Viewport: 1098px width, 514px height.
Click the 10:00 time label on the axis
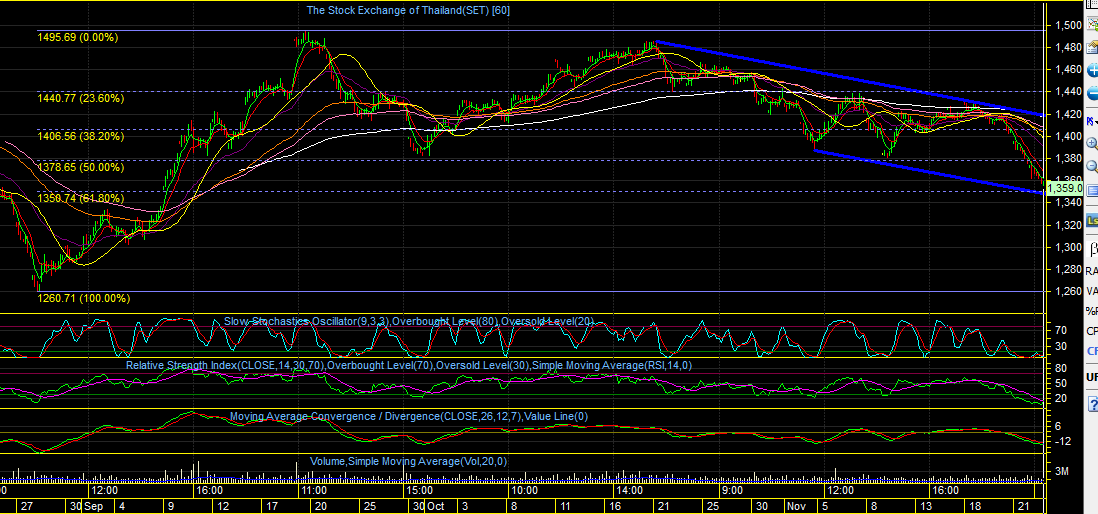pos(524,491)
